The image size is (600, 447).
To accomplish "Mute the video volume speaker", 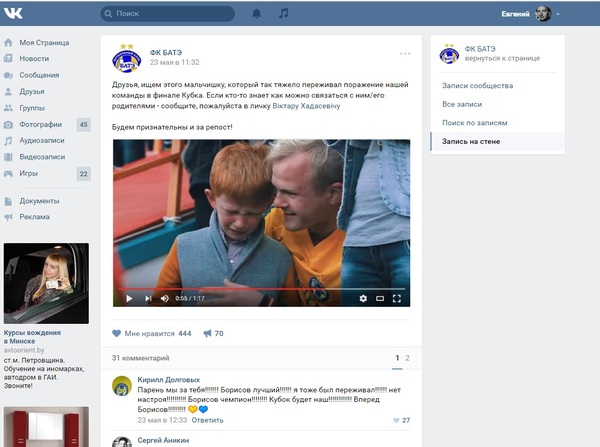I will (x=165, y=298).
